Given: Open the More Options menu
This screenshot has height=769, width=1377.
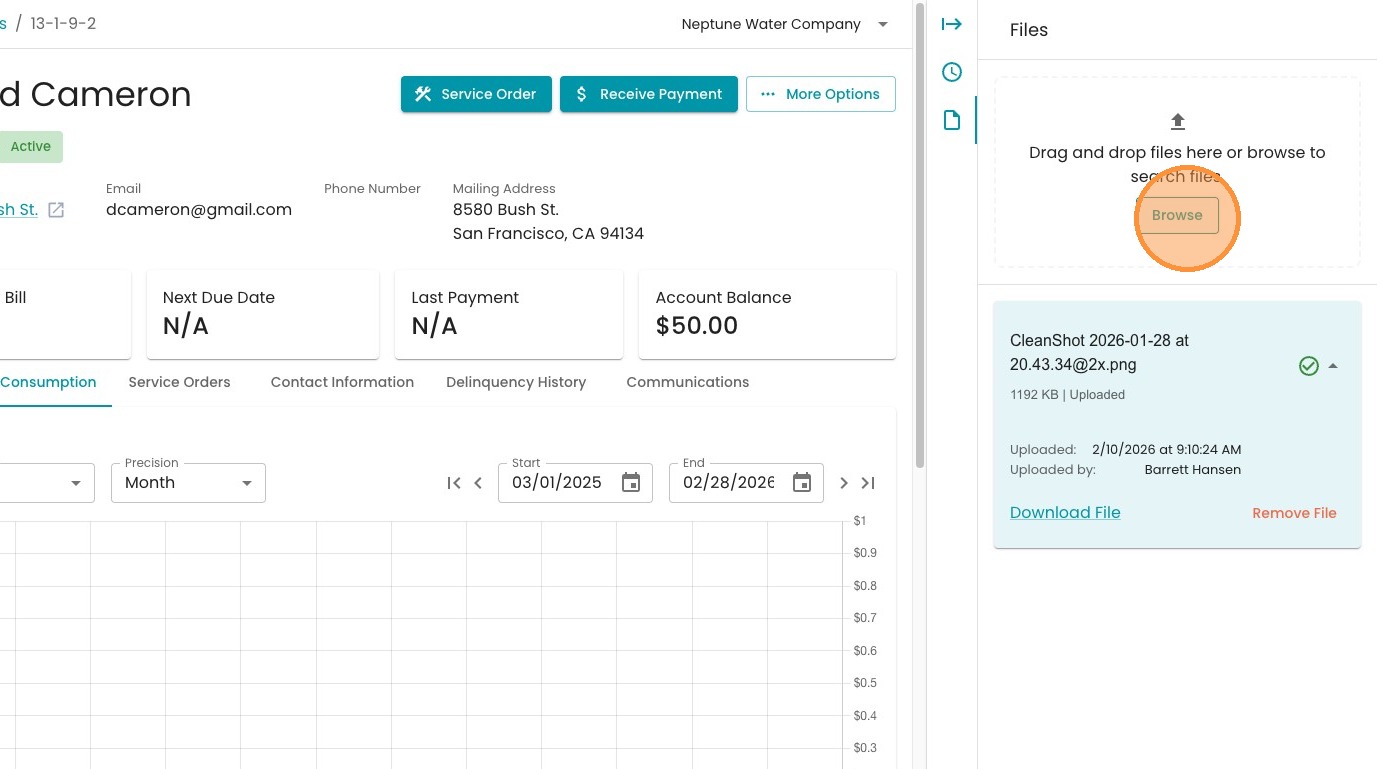Looking at the screenshot, I should [x=820, y=94].
